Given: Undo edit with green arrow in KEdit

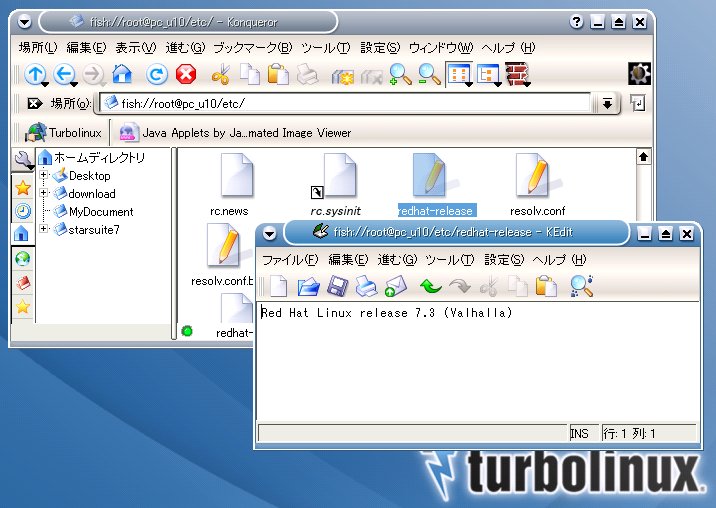Looking at the screenshot, I should pyautogui.click(x=430, y=286).
